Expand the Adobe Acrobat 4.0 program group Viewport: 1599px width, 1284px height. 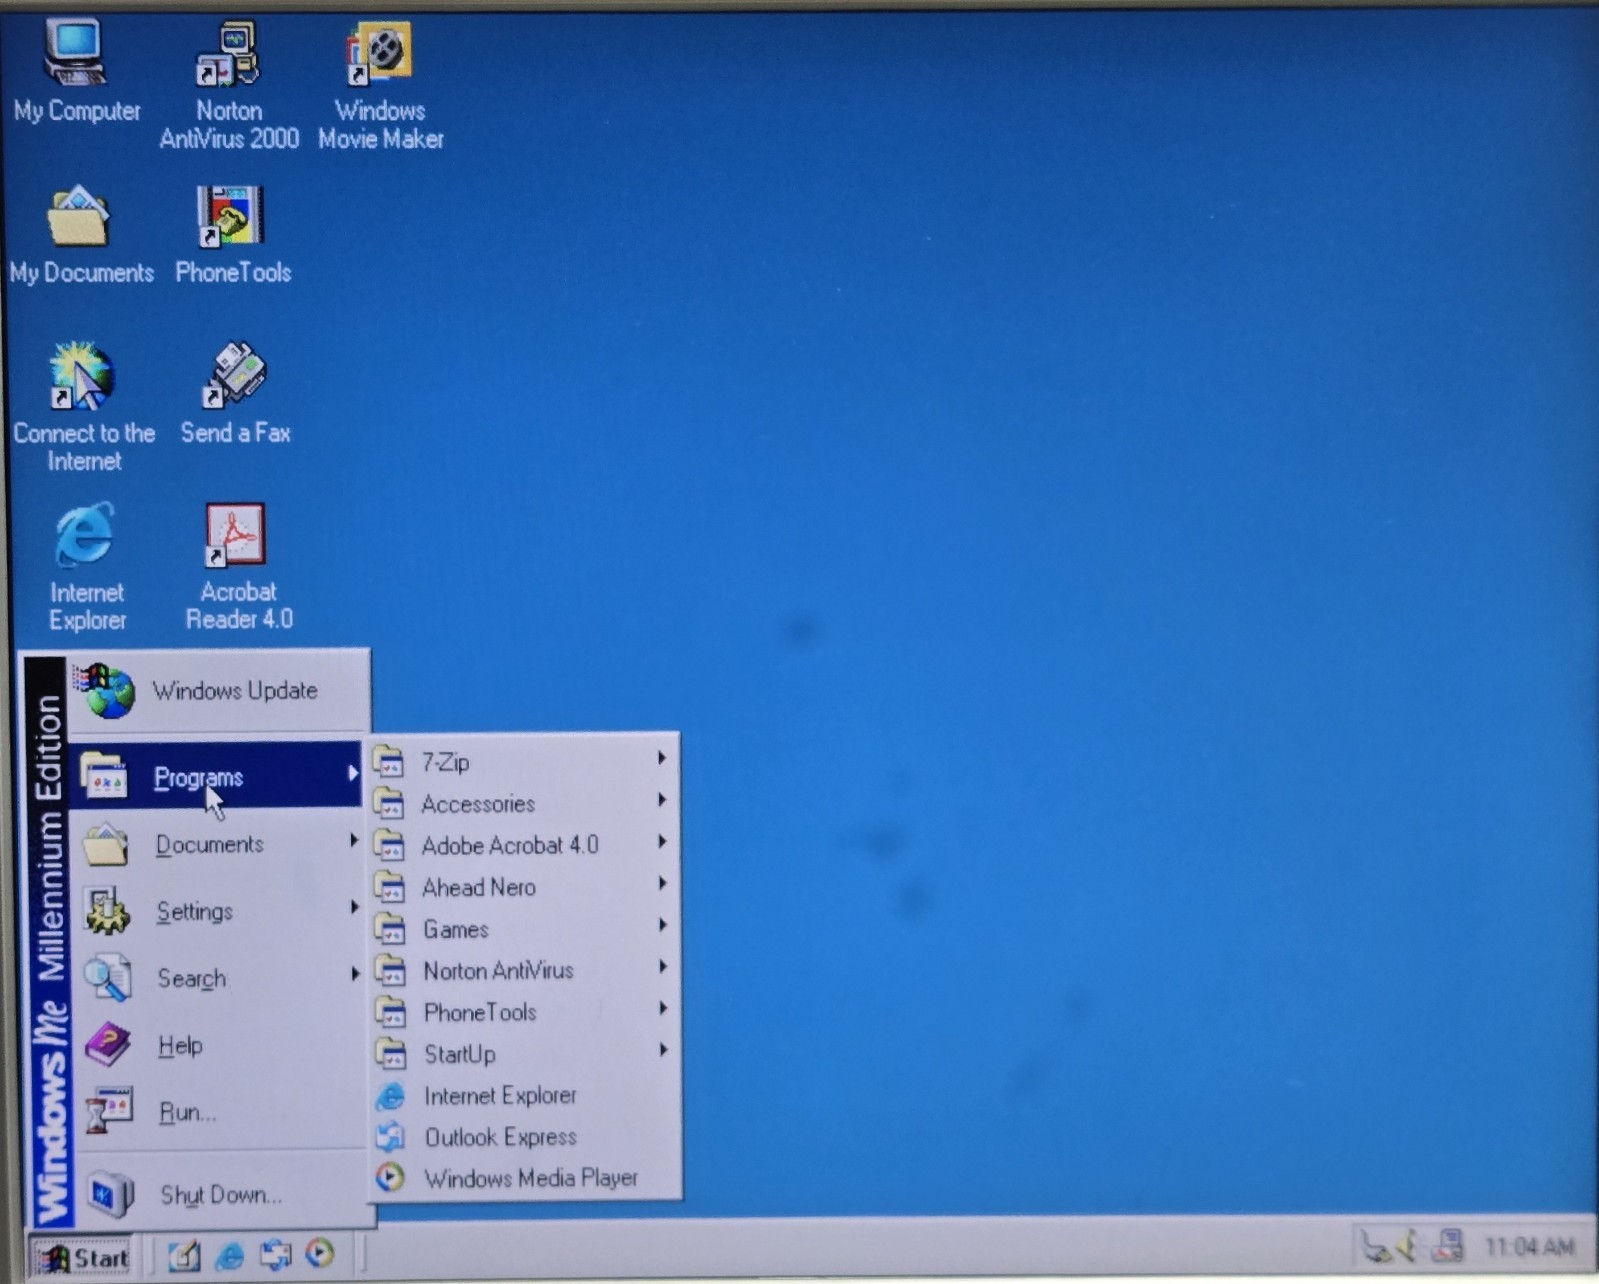click(x=523, y=845)
